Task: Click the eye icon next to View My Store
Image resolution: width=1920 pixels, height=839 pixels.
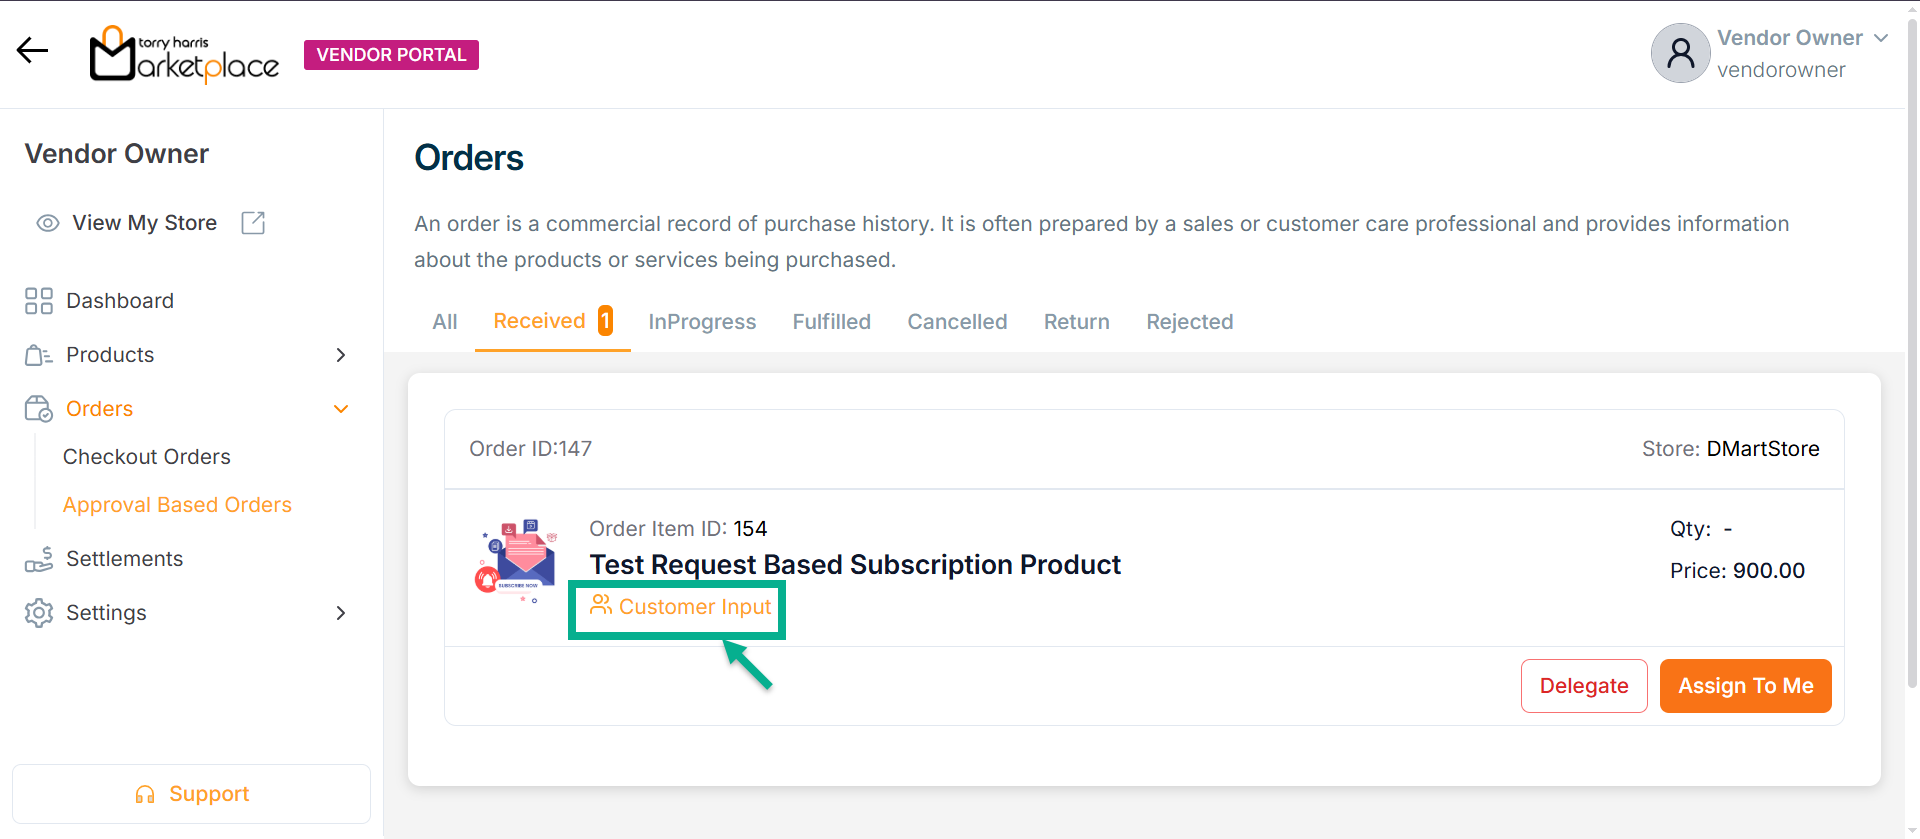Action: 47,223
